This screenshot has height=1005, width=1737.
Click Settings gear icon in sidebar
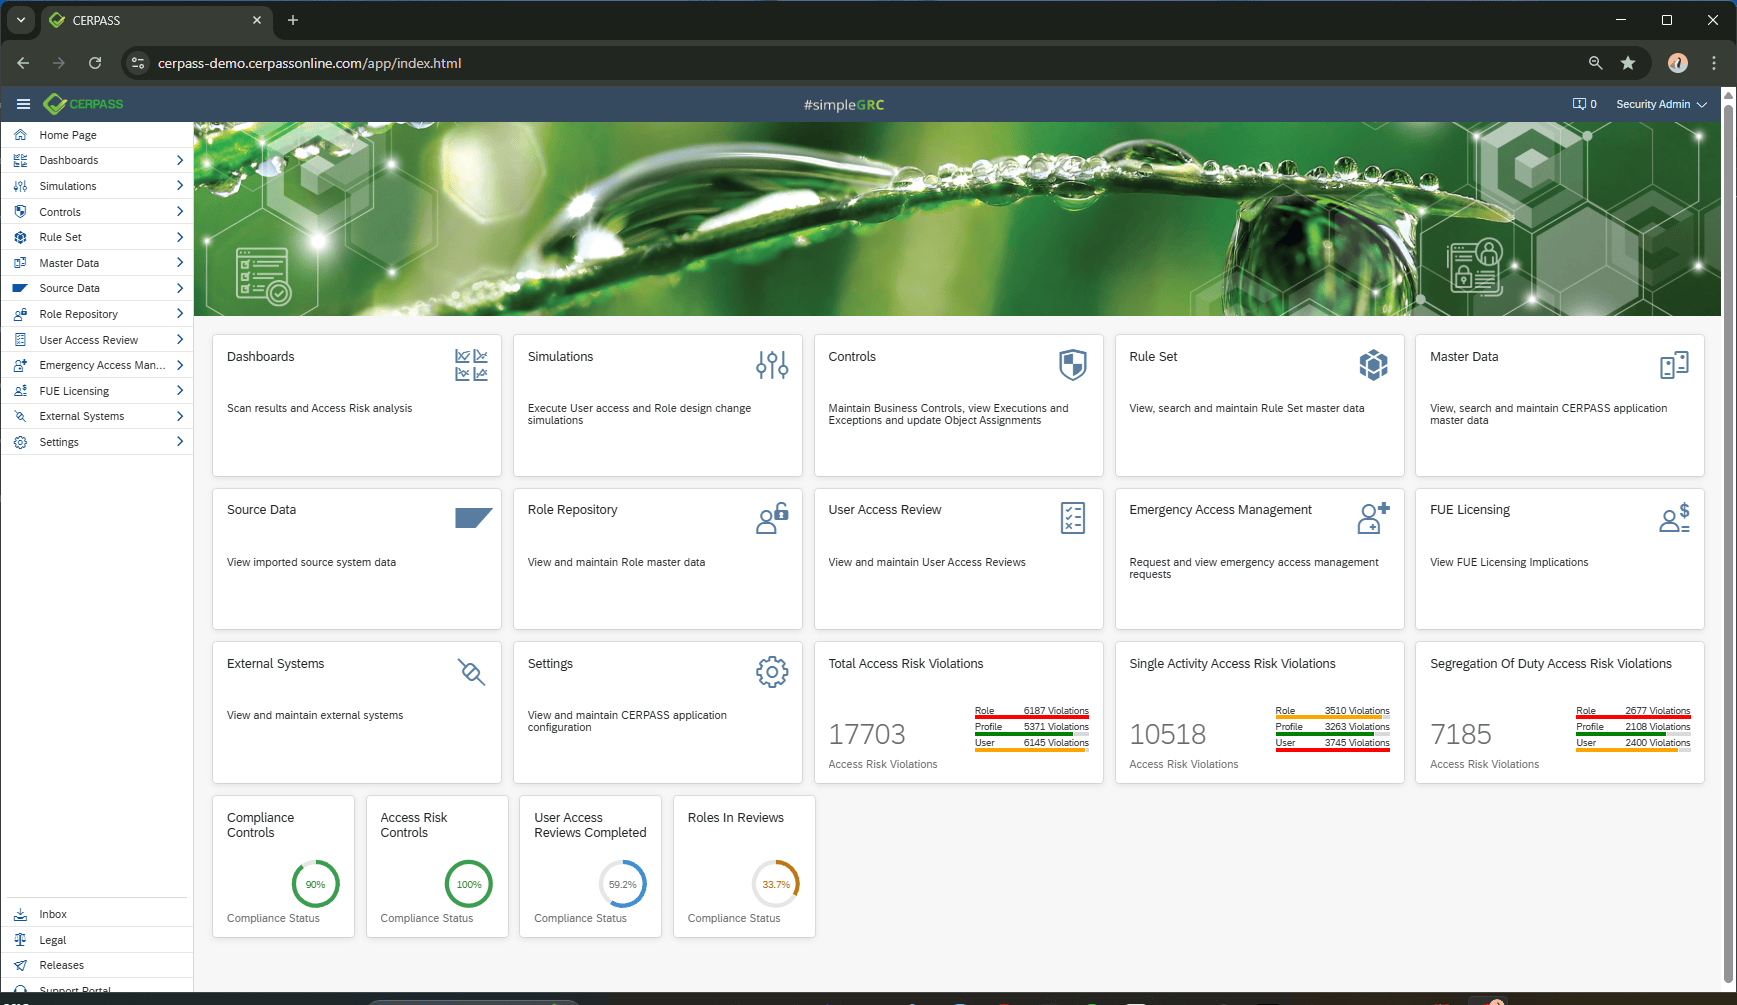pos(20,442)
